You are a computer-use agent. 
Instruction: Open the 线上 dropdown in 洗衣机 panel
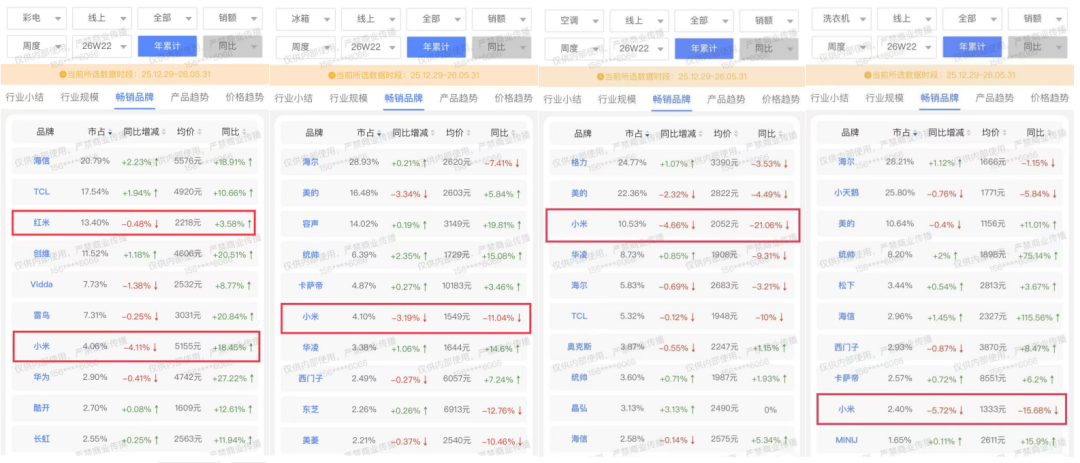pyautogui.click(x=906, y=19)
